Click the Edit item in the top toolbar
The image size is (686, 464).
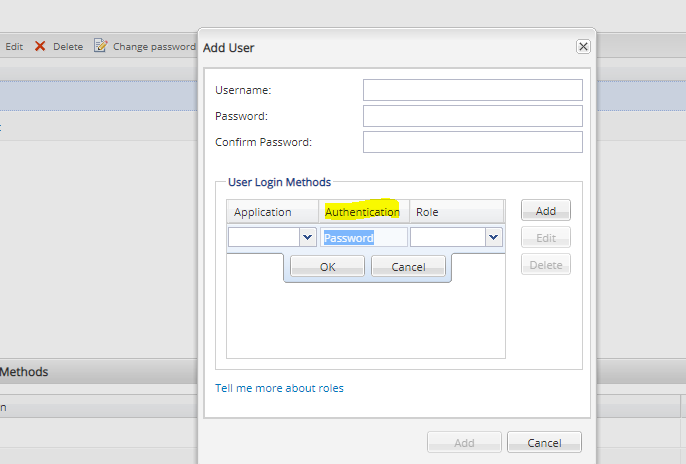tap(14, 46)
